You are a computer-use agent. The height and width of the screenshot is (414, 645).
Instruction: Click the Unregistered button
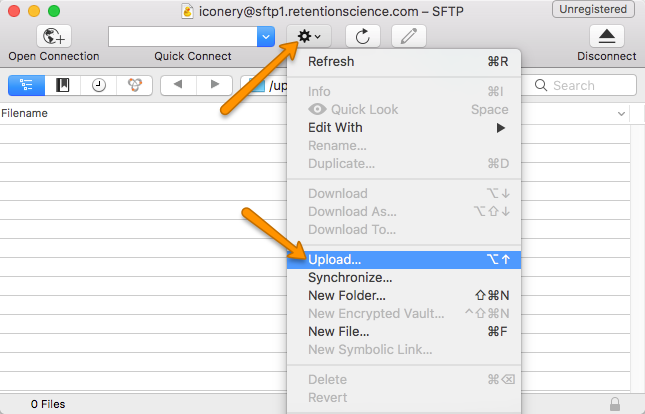click(x=593, y=9)
